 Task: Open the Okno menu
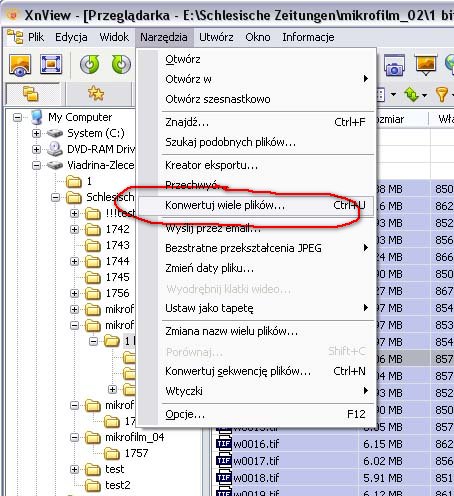(x=258, y=37)
